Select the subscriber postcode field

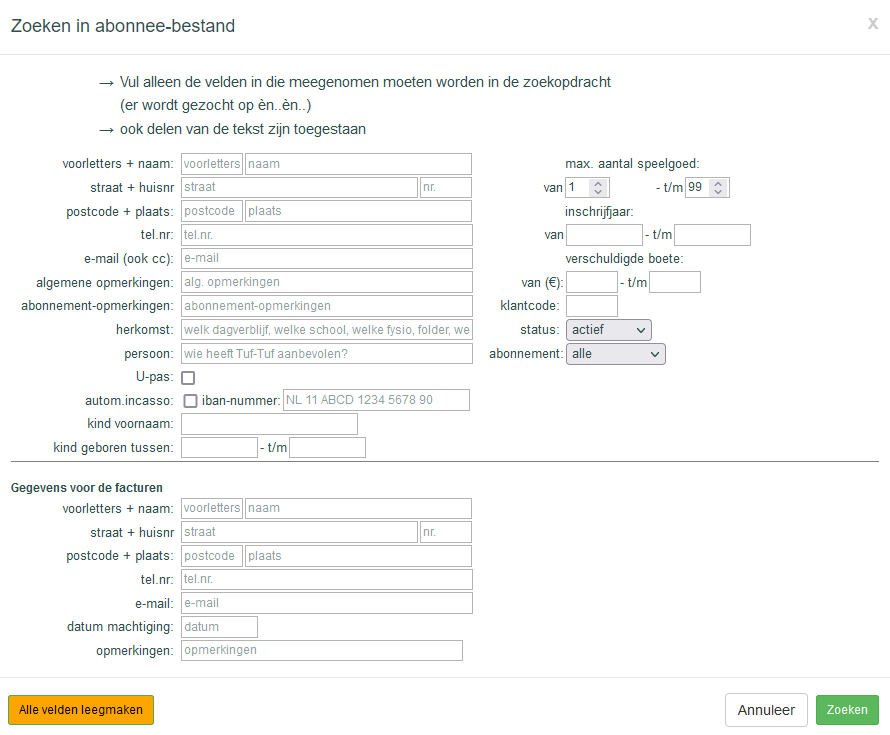pyautogui.click(x=212, y=211)
